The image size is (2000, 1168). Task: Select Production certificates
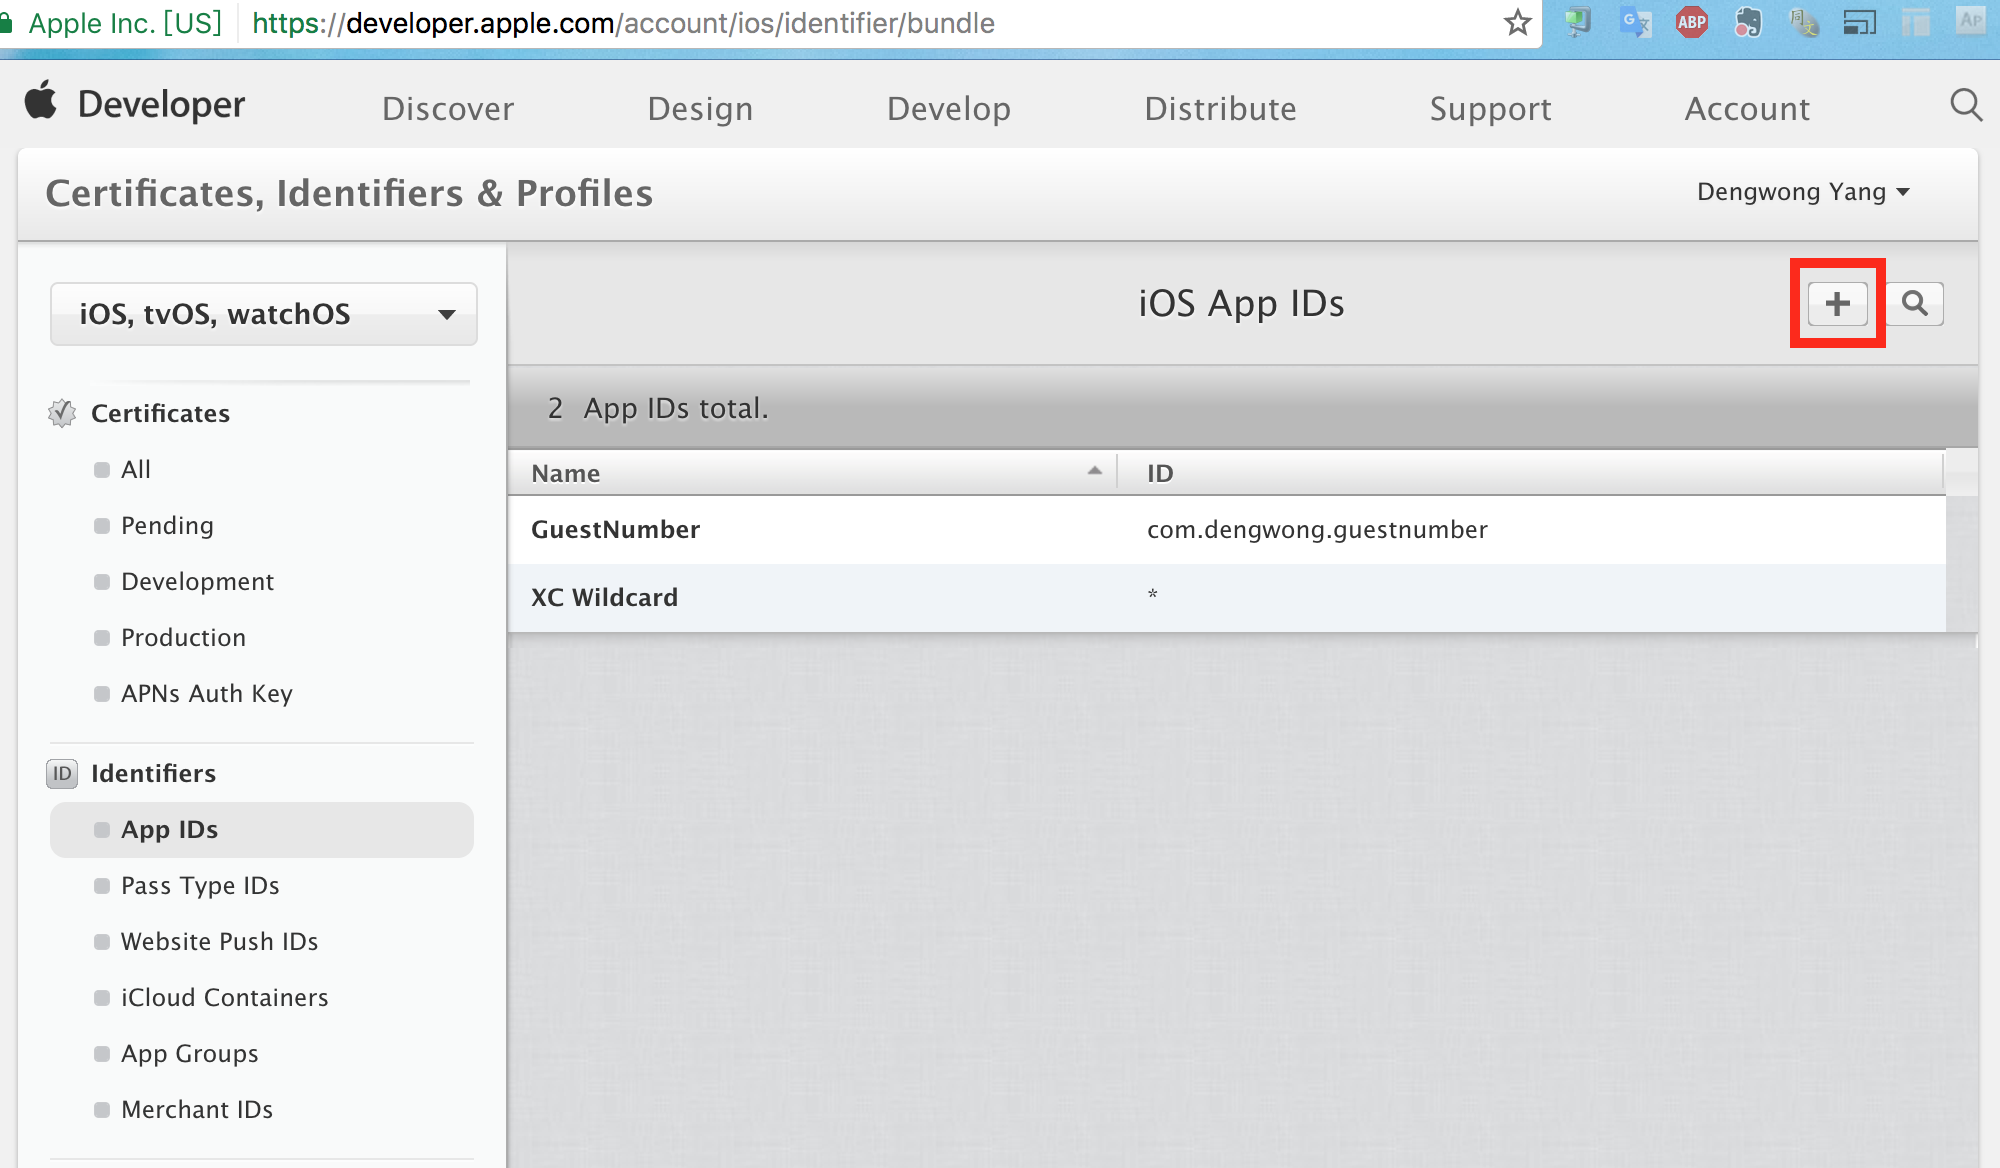[183, 637]
